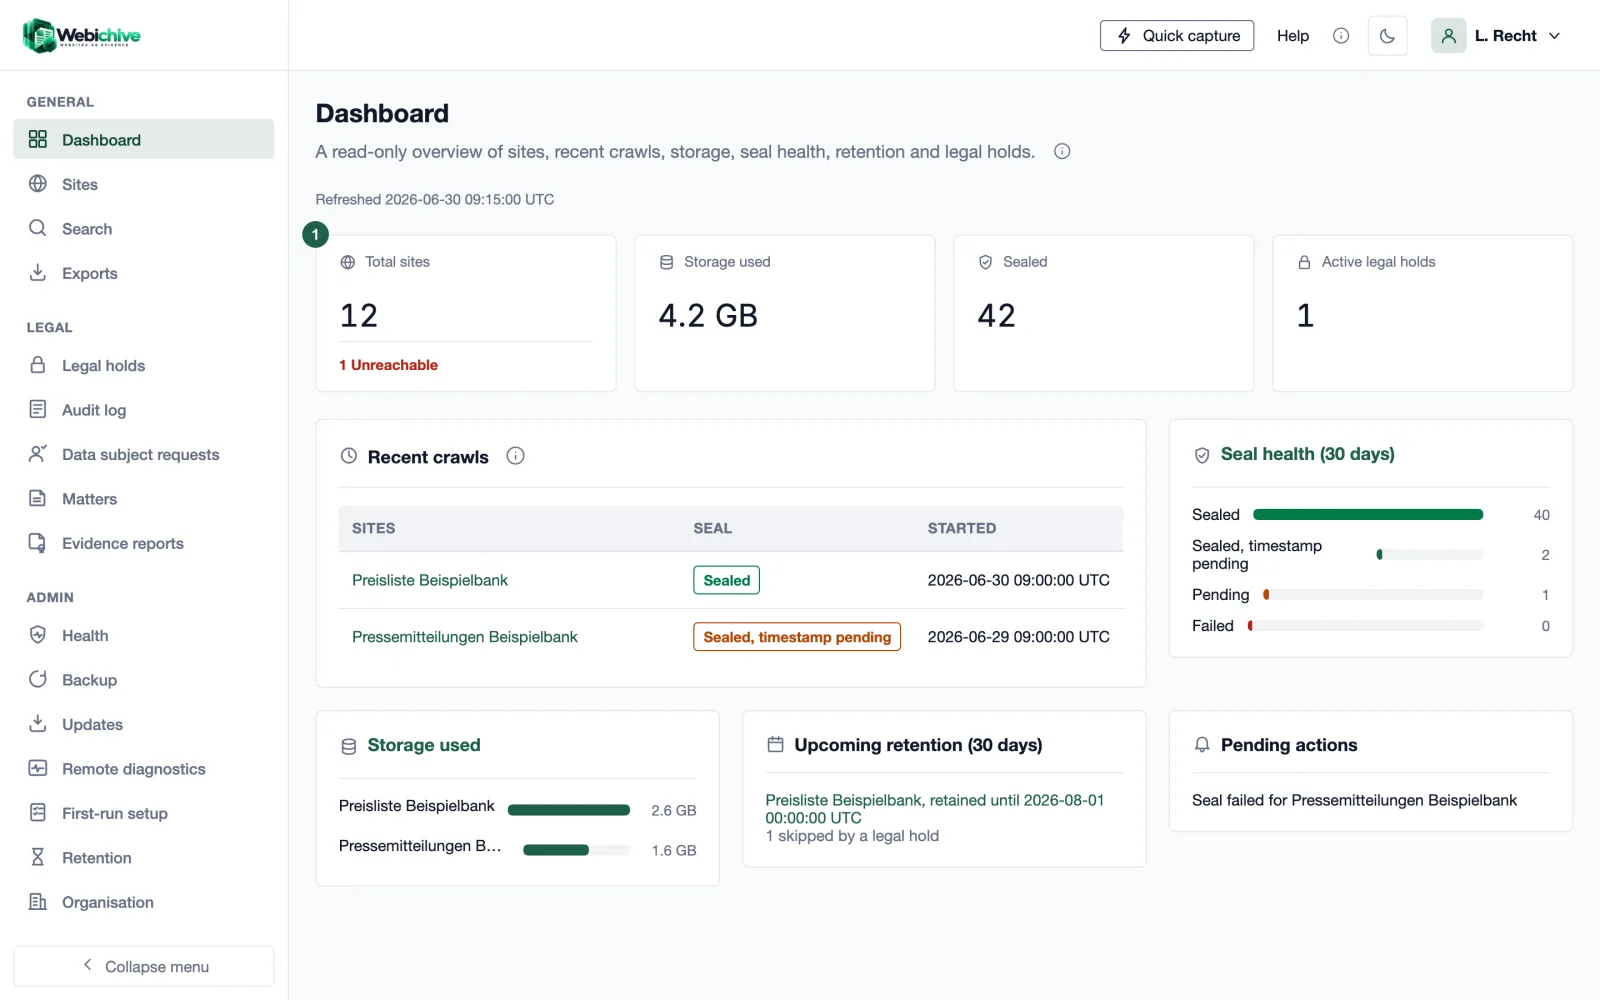Open Pressemitteilungen Beispielbank crawl link
Screen dimensions: 1600x1000
(465, 637)
